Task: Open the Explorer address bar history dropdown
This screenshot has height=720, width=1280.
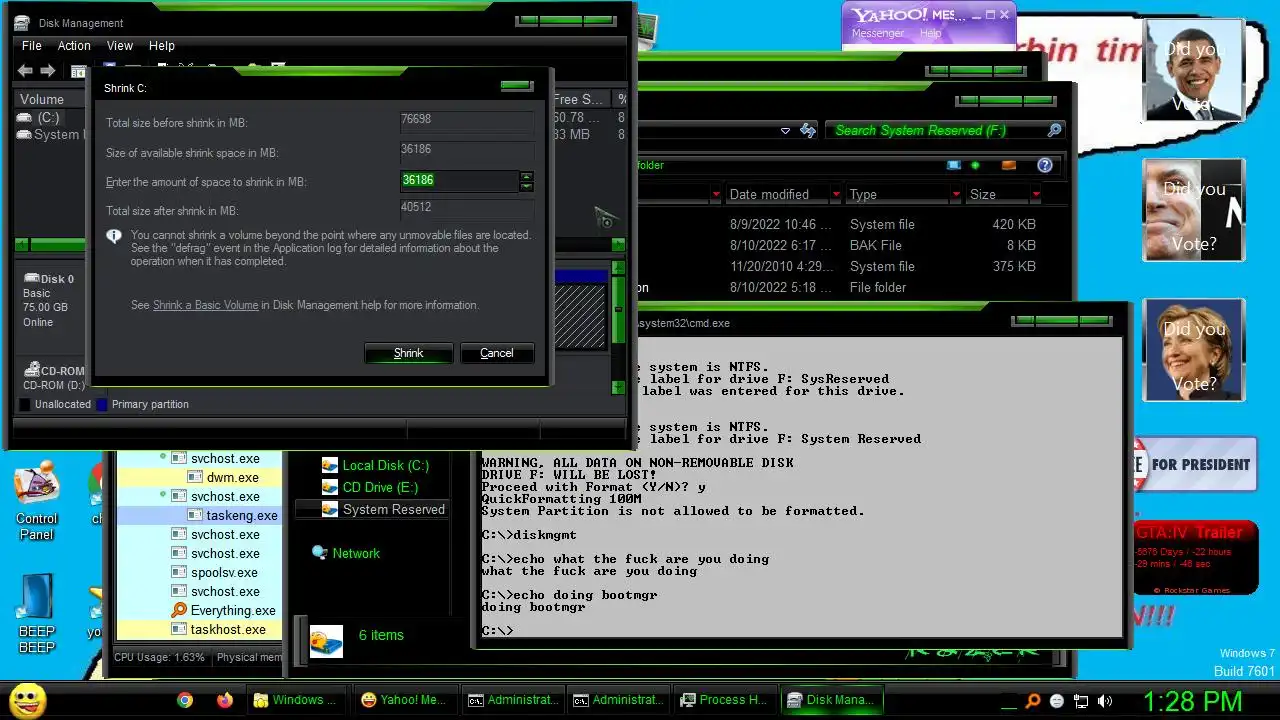Action: pyautogui.click(x=785, y=131)
